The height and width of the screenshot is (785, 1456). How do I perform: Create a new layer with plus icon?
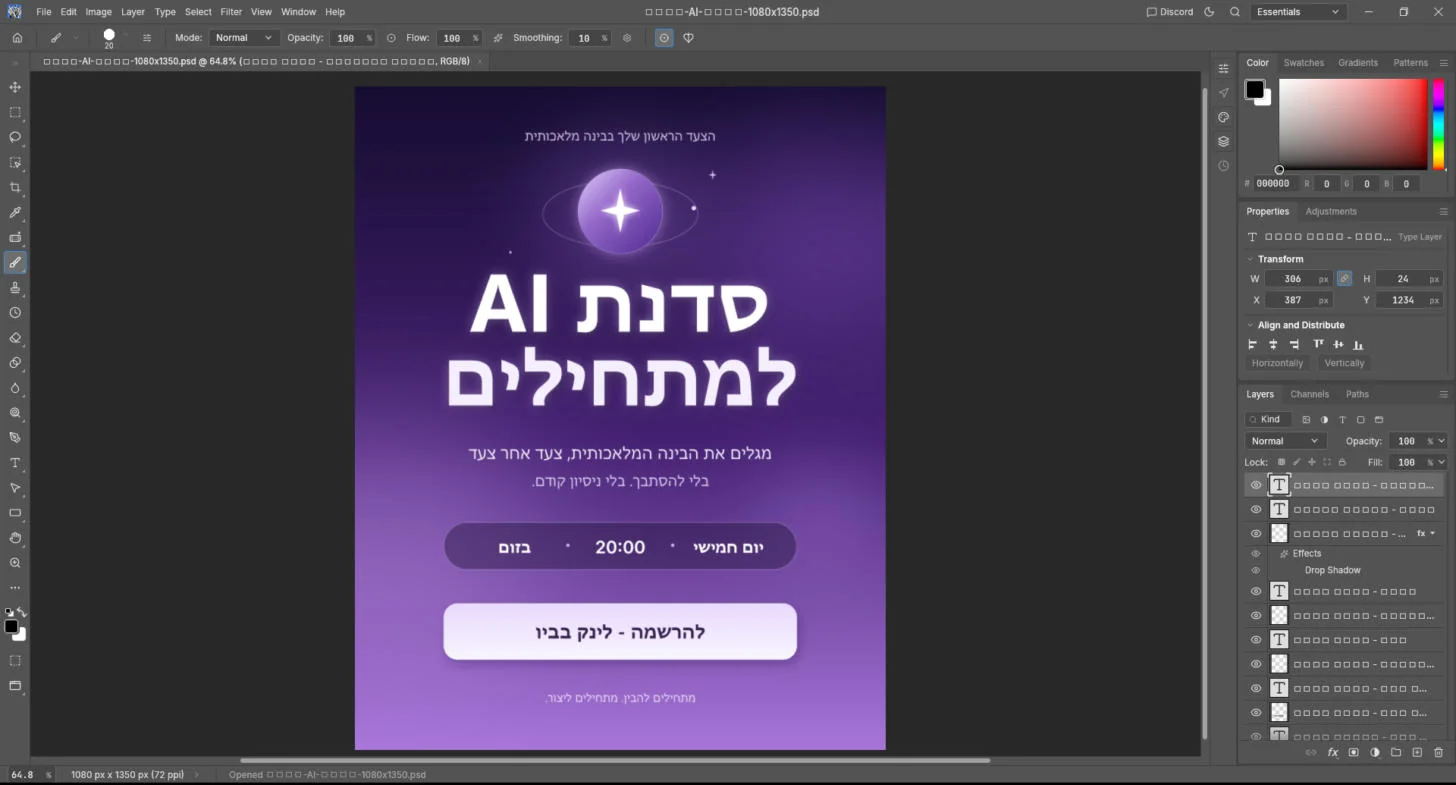pos(1417,752)
